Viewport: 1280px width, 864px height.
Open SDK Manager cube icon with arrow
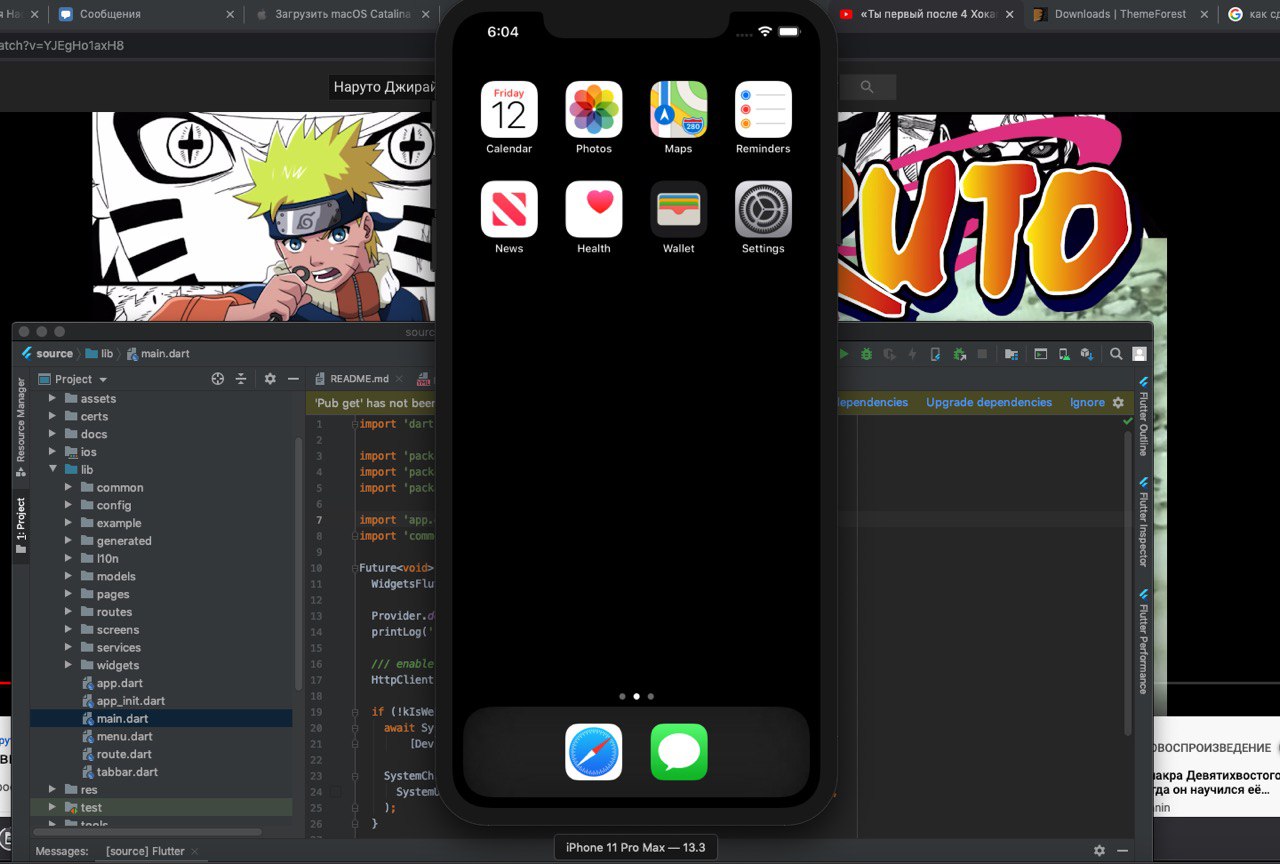[1087, 354]
